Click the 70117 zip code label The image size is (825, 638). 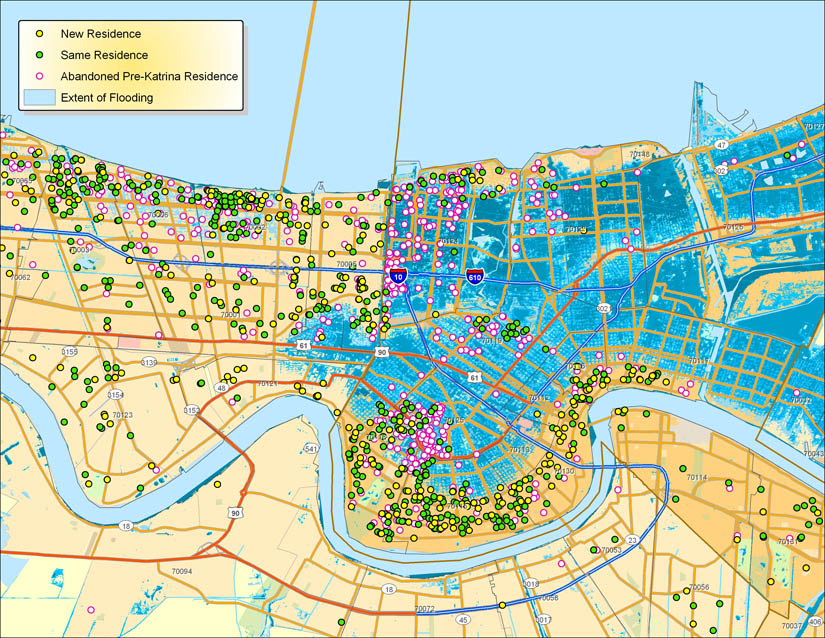[x=699, y=361]
